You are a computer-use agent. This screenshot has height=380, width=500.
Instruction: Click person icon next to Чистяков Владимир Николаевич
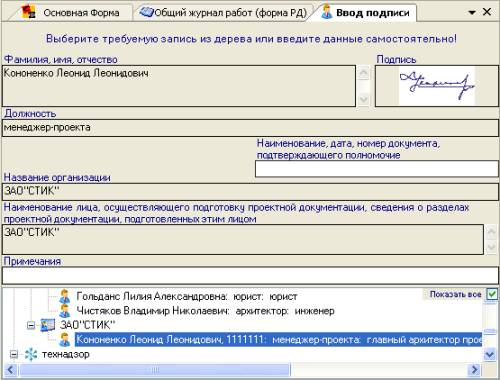(x=65, y=311)
